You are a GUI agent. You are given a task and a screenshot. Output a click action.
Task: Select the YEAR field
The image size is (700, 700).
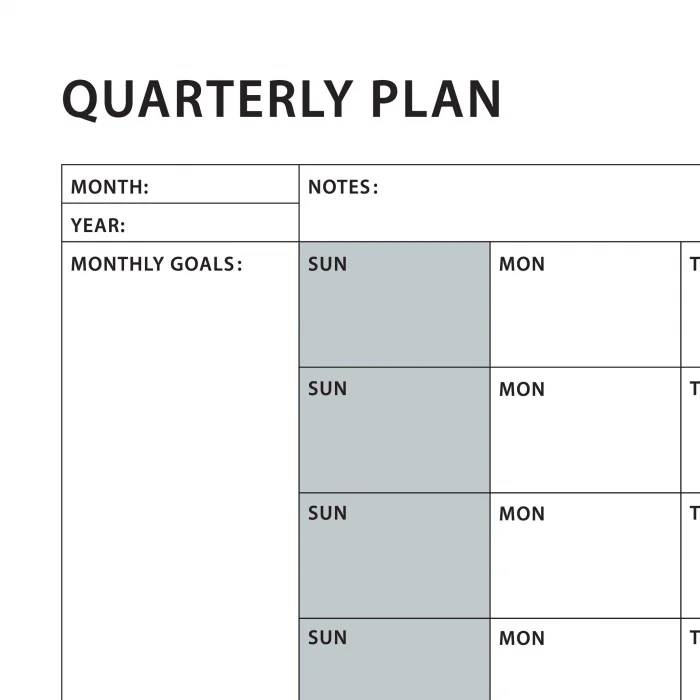tap(180, 224)
